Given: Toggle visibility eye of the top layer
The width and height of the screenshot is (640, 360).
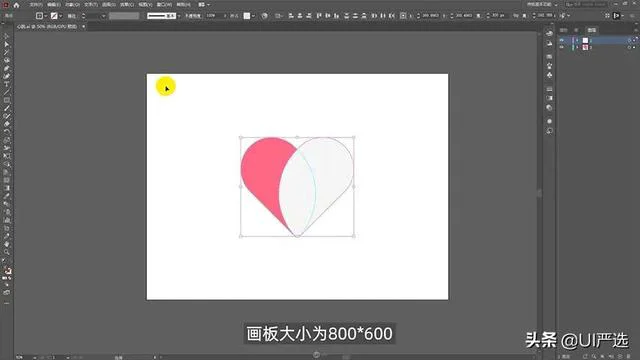Looking at the screenshot, I should tap(562, 40).
